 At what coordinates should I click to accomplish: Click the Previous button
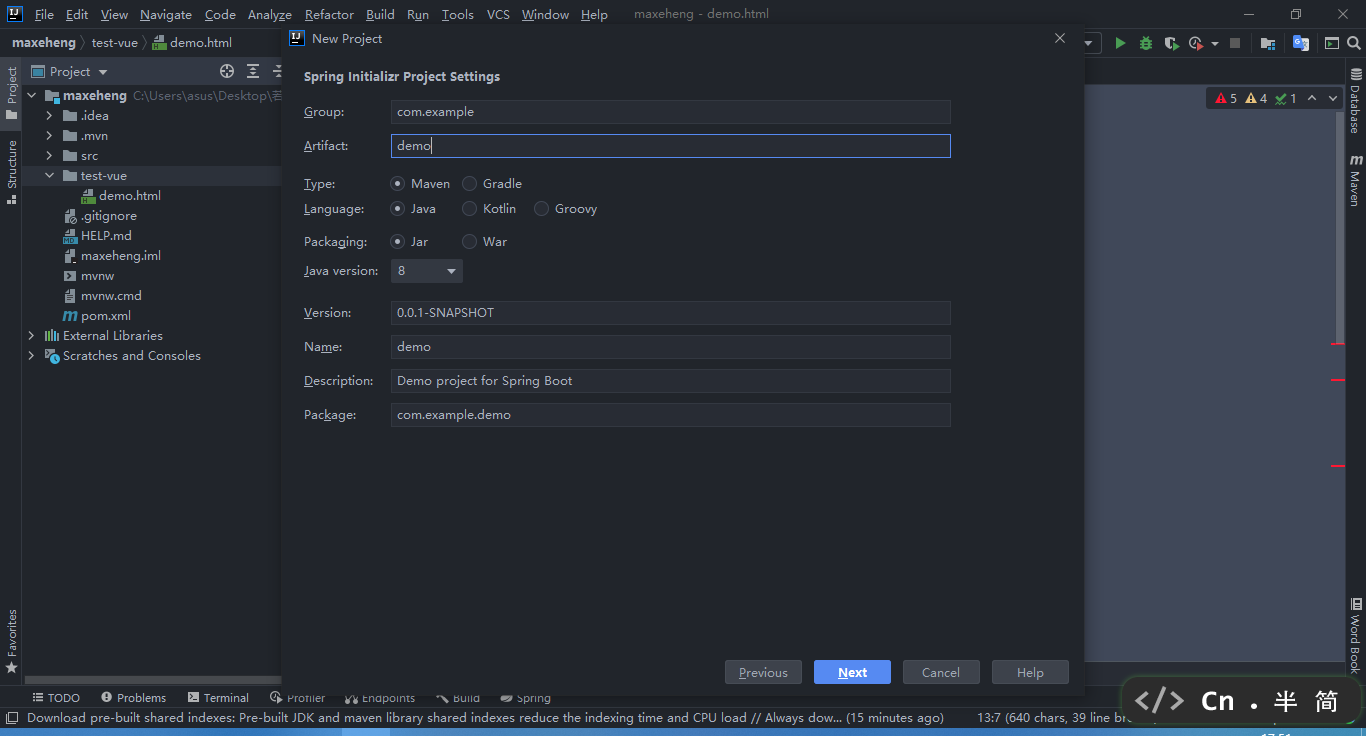(763, 672)
